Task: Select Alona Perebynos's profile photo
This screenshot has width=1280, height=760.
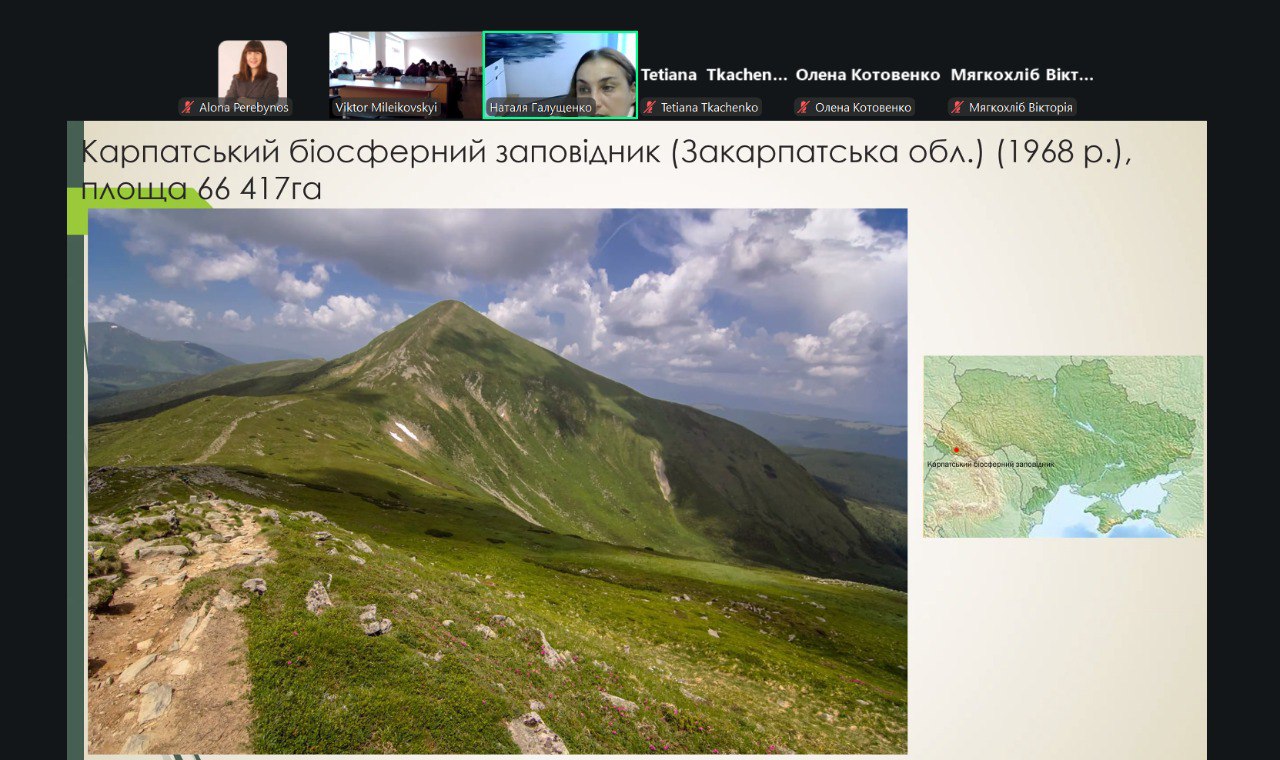Action: 252,70
